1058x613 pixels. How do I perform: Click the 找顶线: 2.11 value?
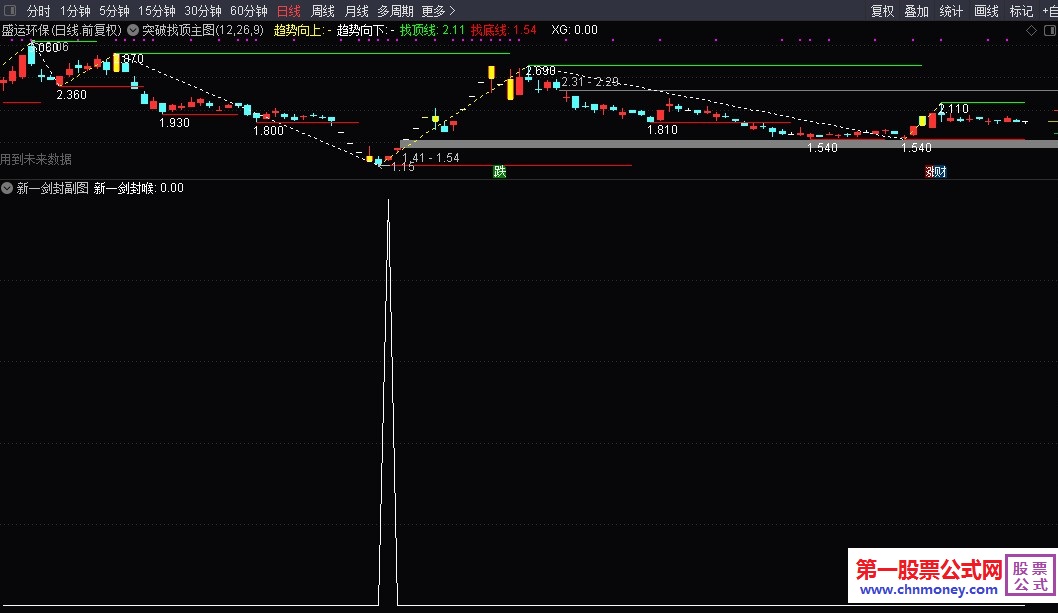pos(432,30)
